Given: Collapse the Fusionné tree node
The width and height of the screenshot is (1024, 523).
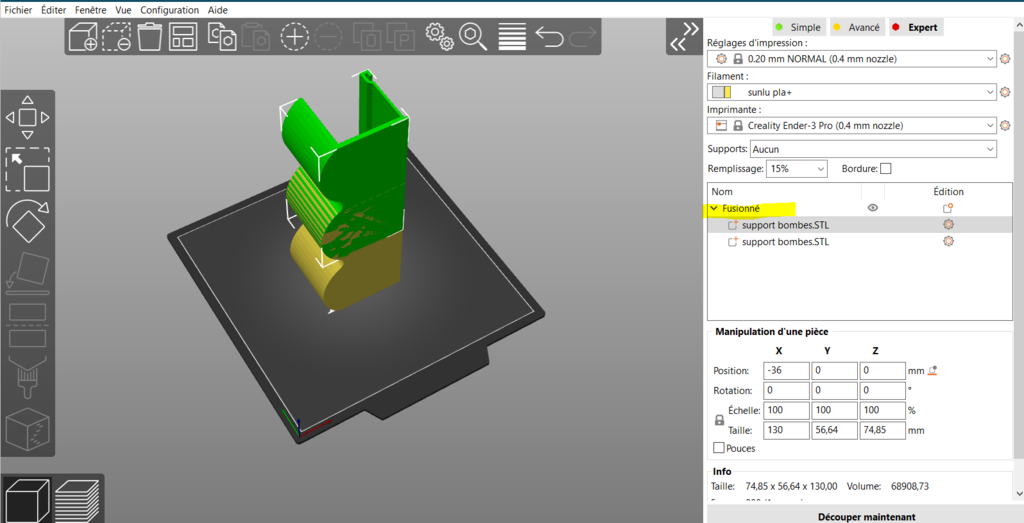Looking at the screenshot, I should click(714, 208).
